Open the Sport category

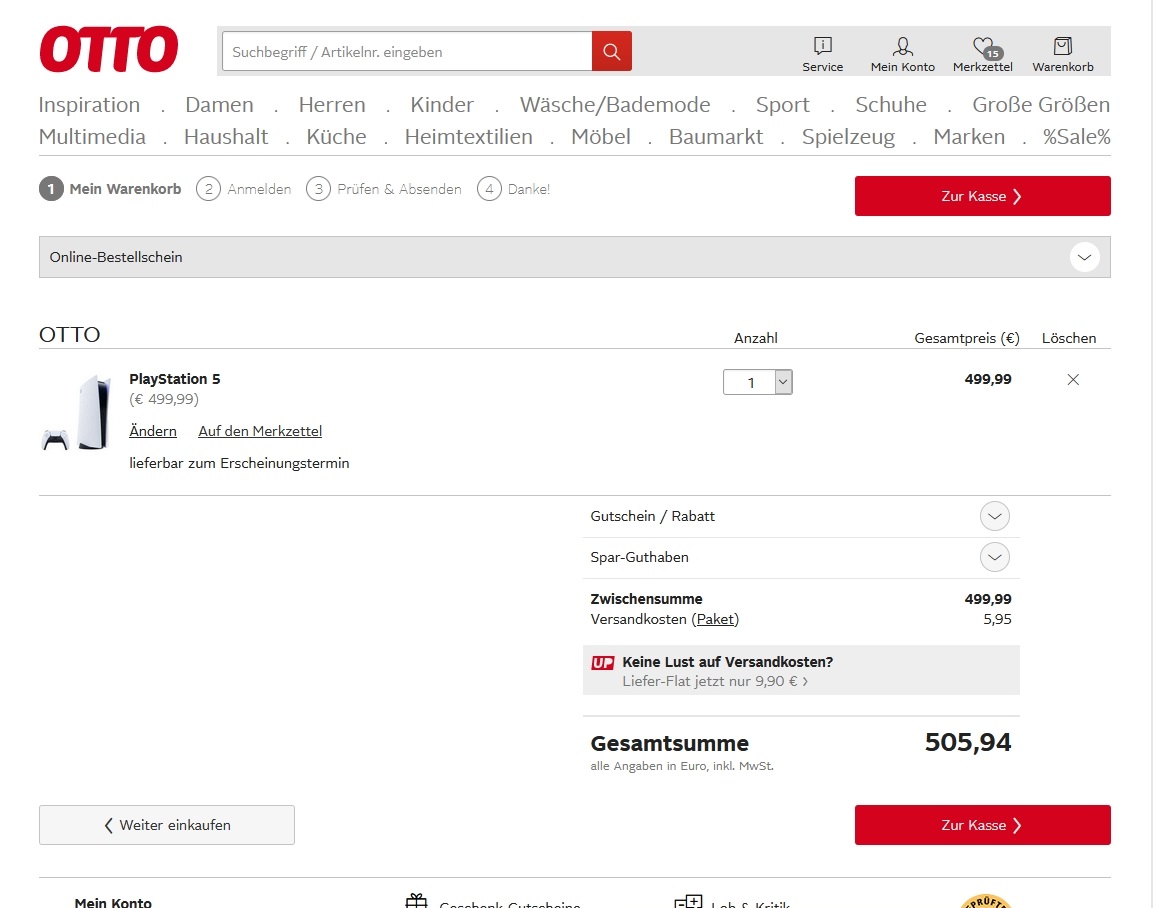coord(782,104)
